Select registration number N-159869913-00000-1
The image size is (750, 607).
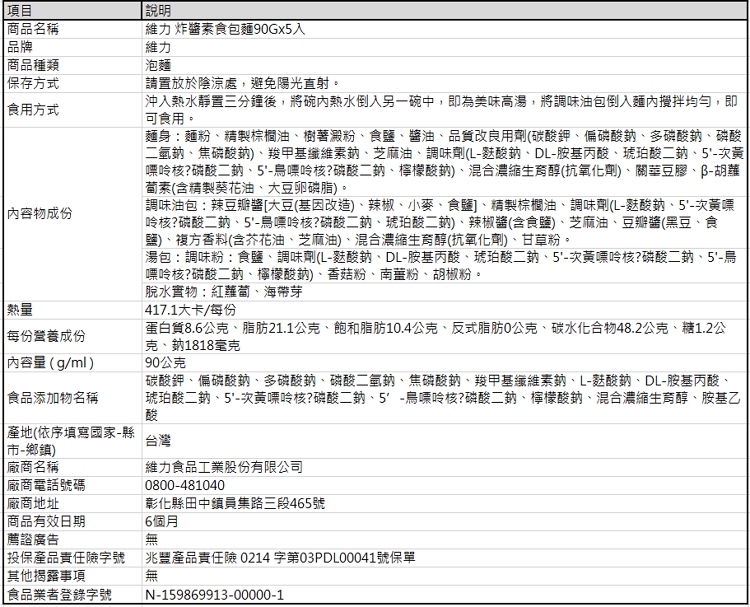point(215,594)
